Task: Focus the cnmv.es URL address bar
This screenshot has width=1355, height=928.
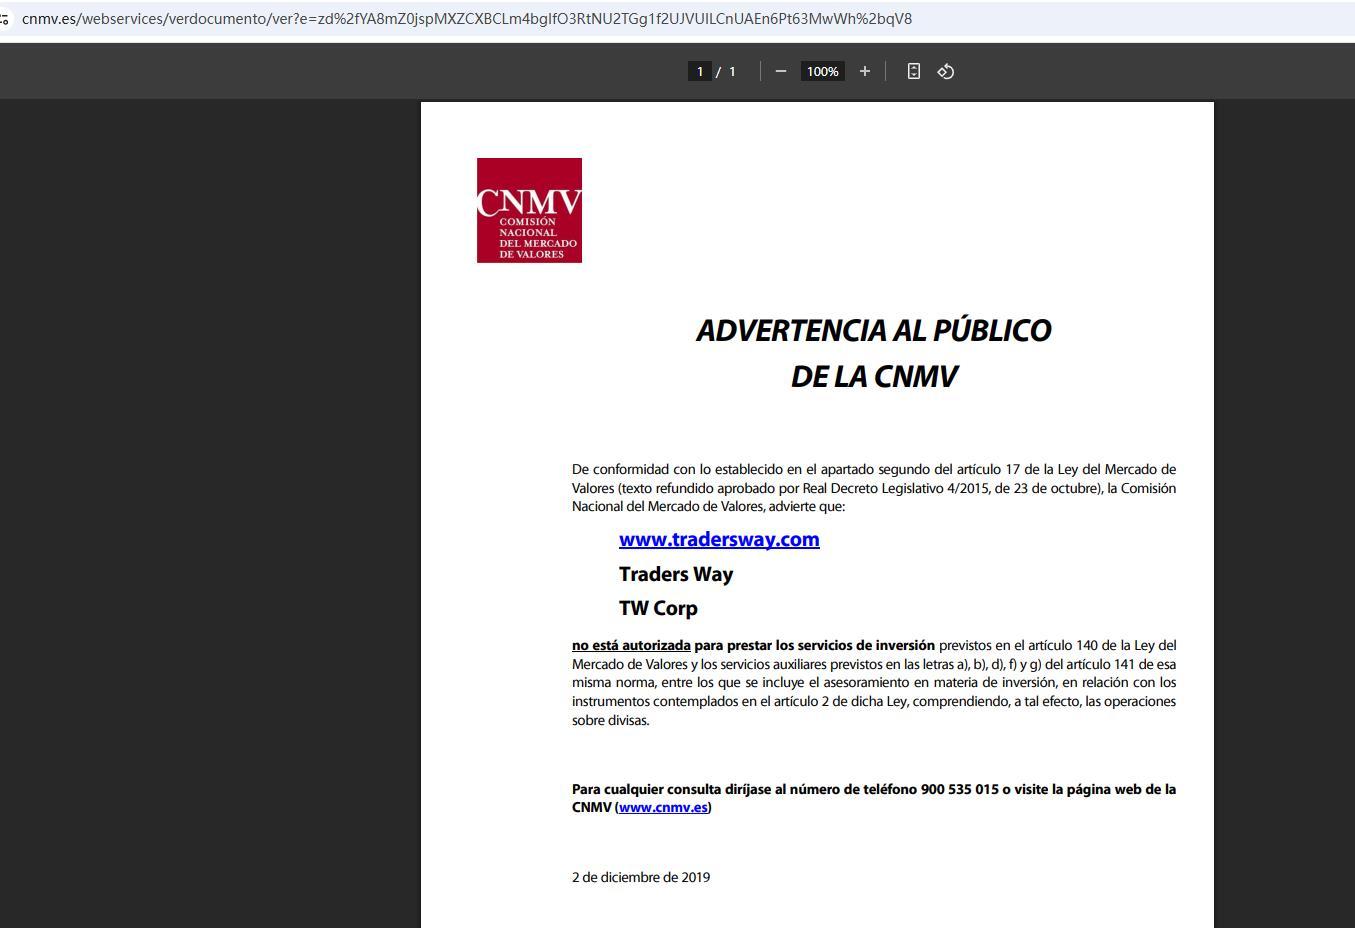Action: coord(466,19)
